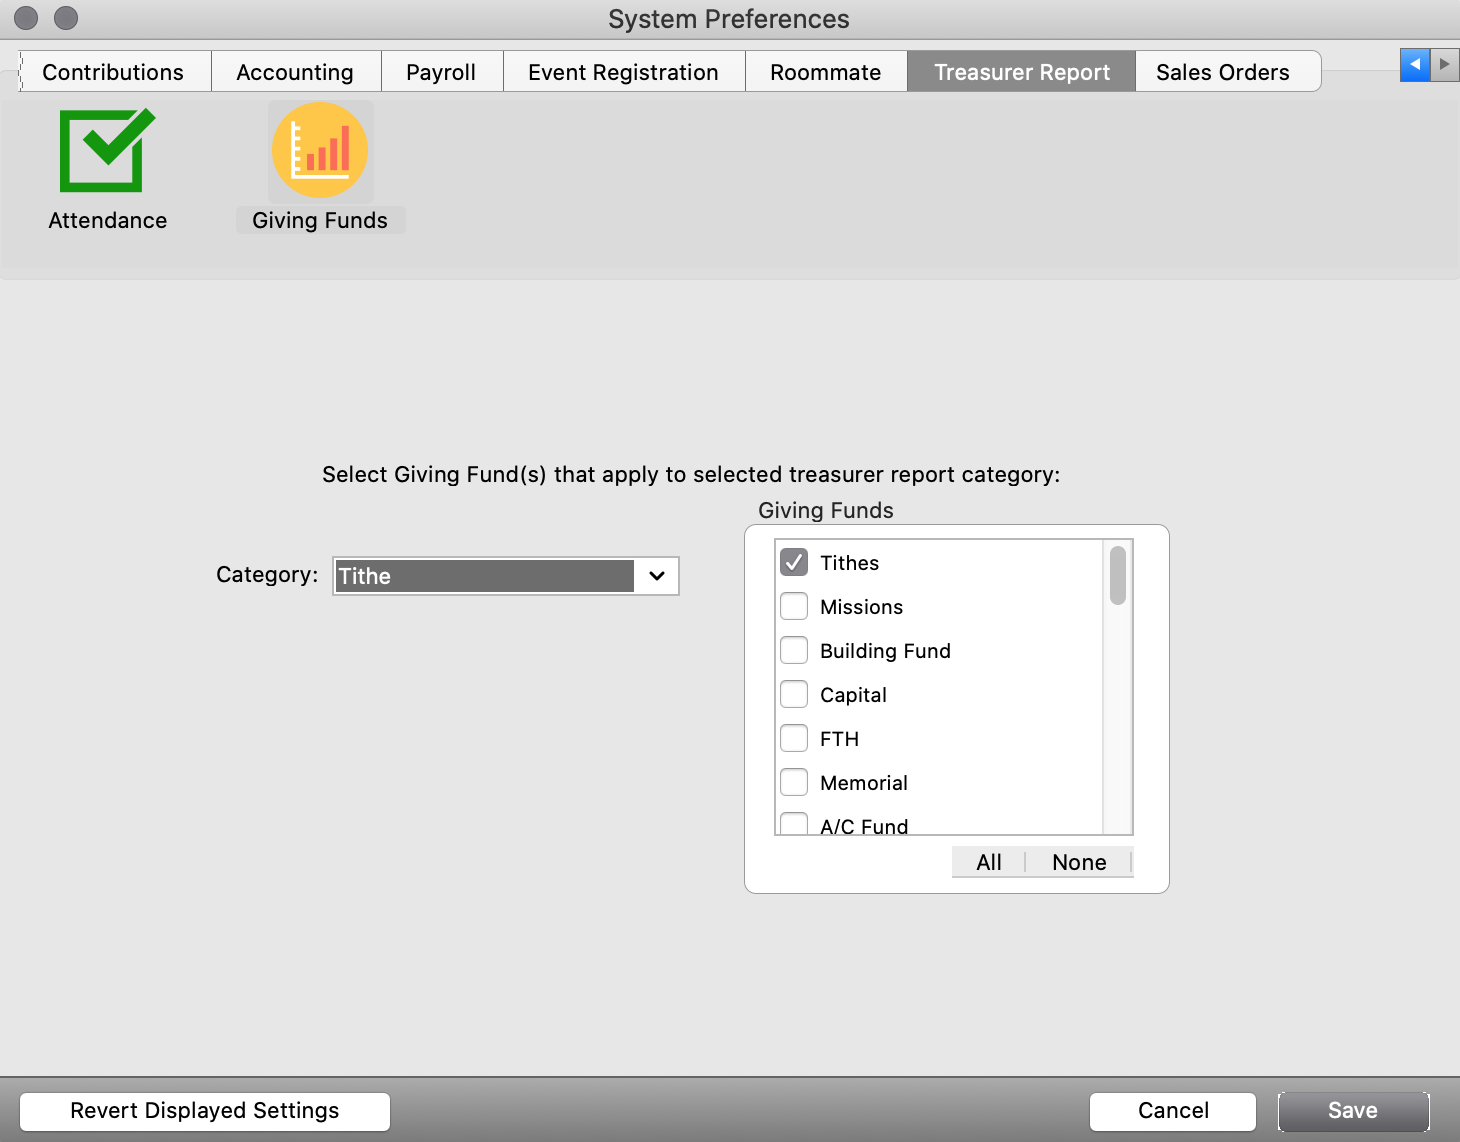
Task: Check the Memorial fund checkbox
Action: [x=794, y=783]
